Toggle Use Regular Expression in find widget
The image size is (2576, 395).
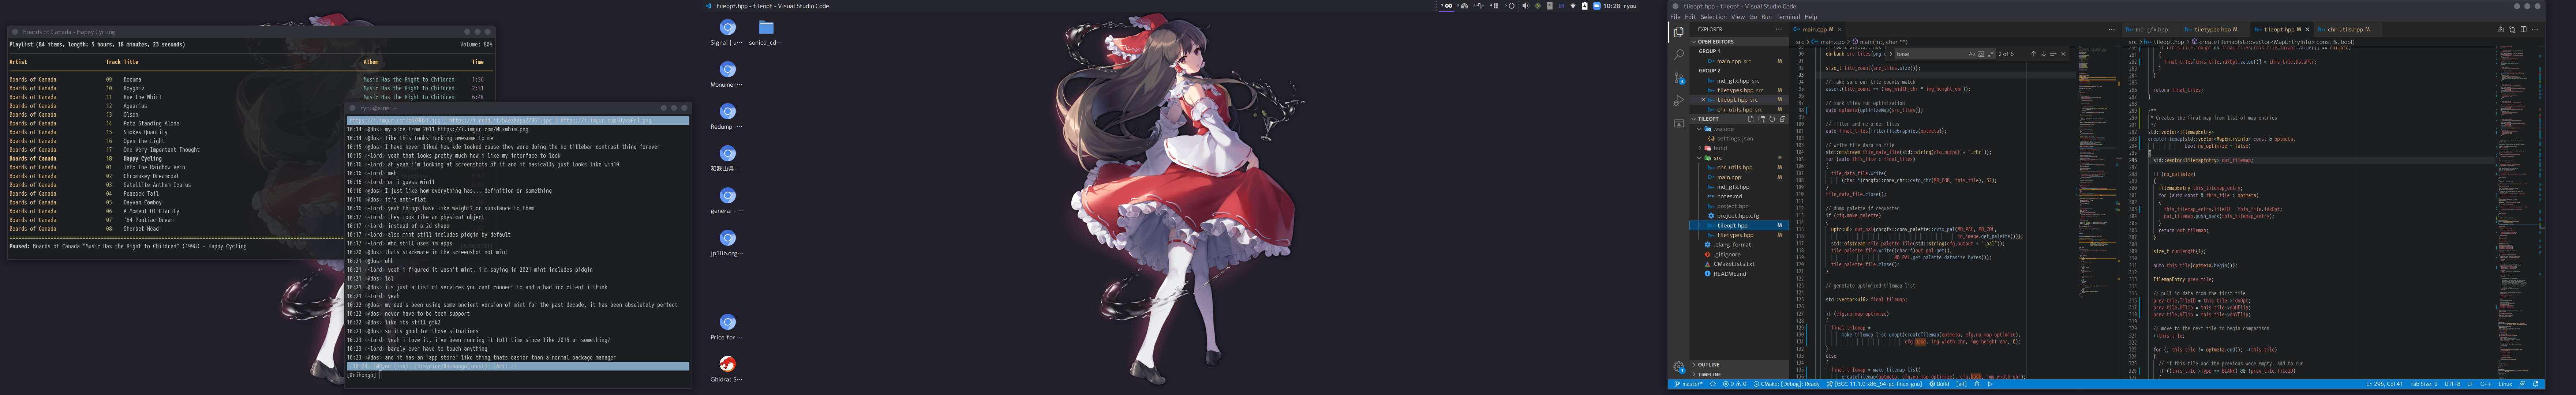coord(1991,54)
